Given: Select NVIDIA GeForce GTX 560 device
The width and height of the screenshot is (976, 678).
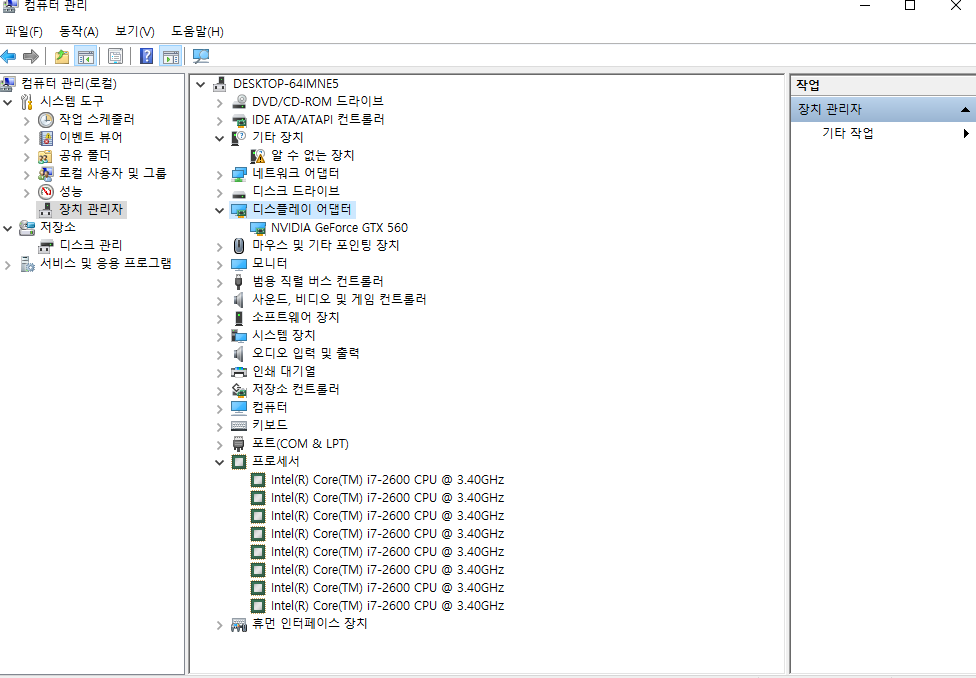Looking at the screenshot, I should point(339,227).
